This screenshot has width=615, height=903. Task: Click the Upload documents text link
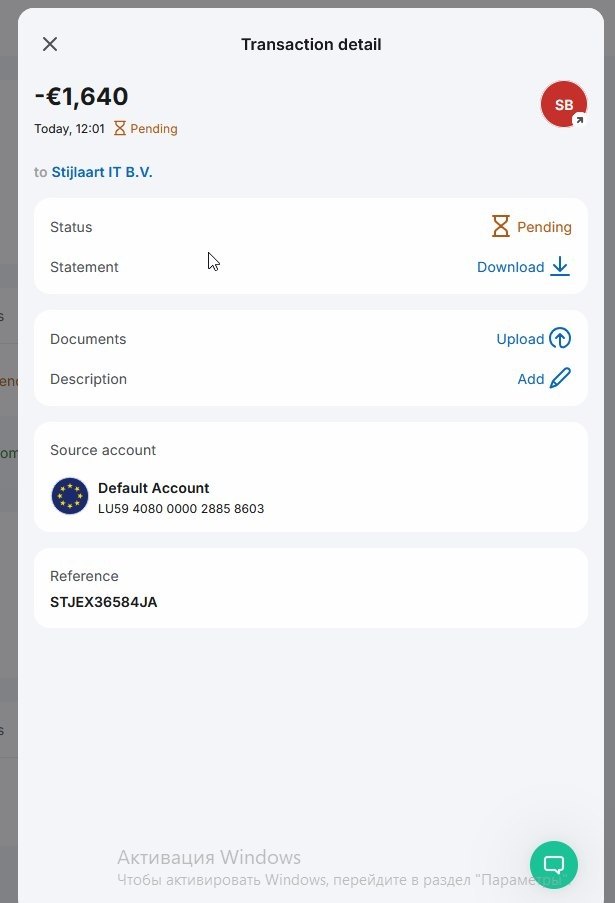coord(520,339)
